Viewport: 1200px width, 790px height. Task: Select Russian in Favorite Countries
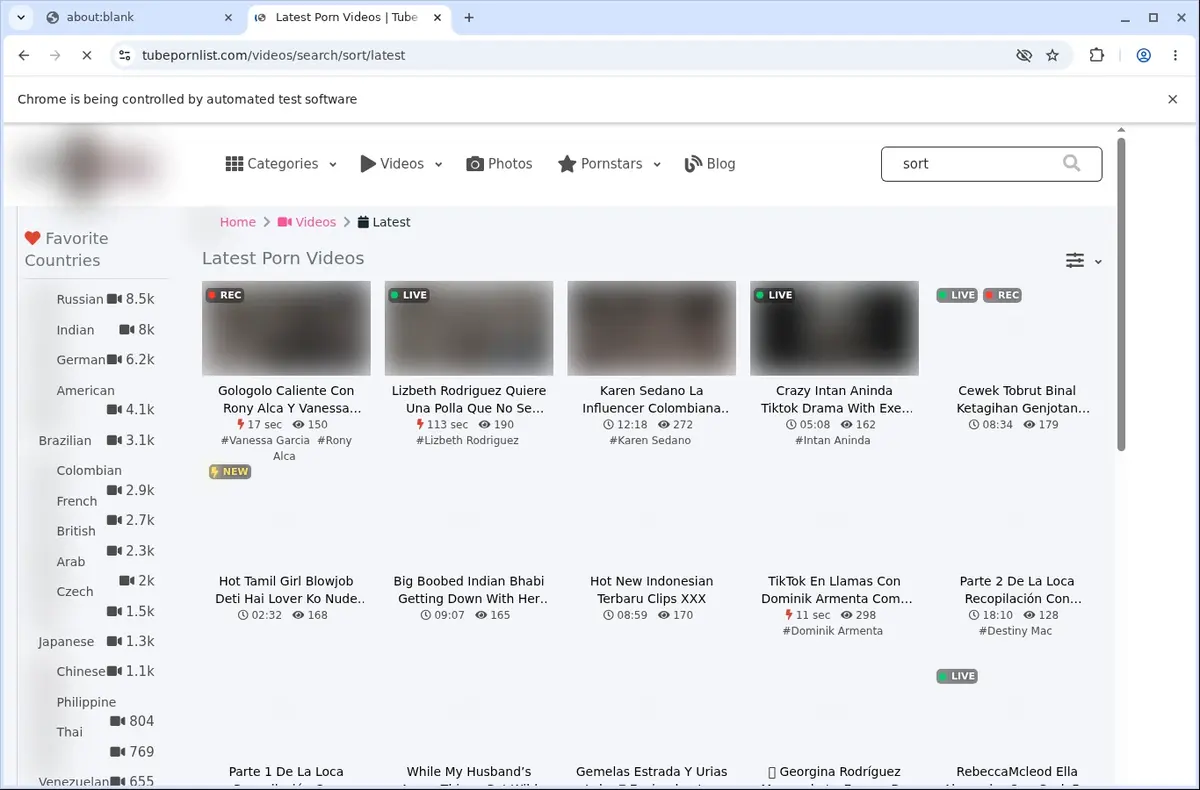[x=80, y=299]
